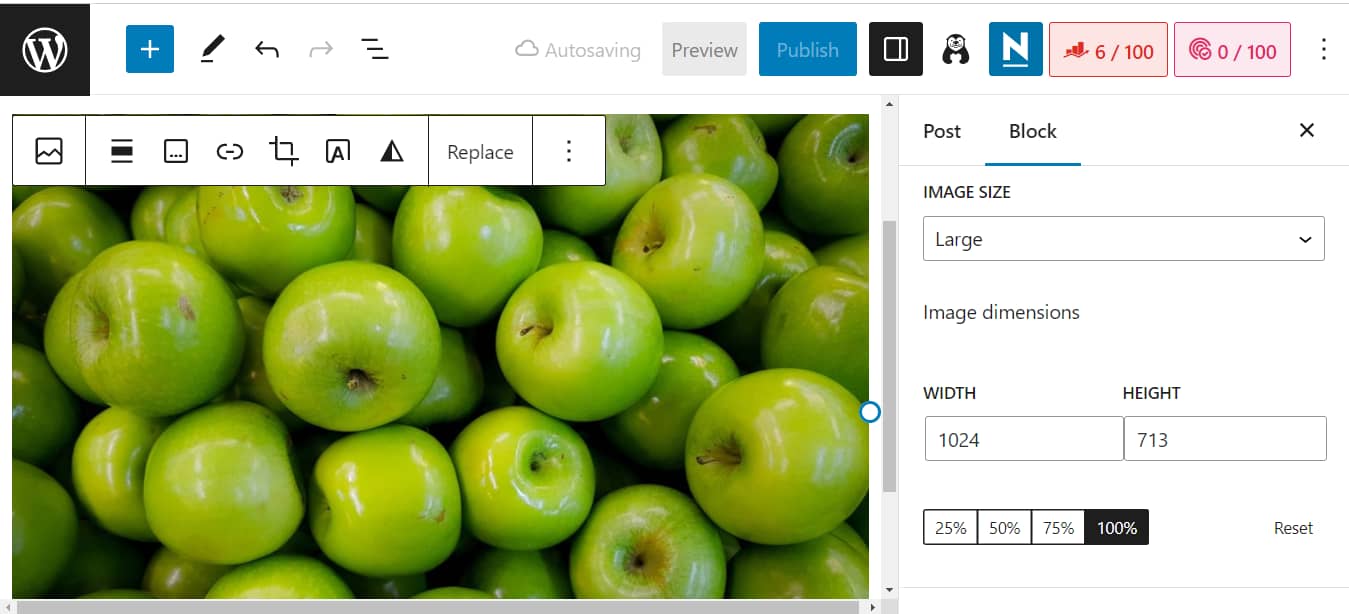
Task: Click the image right resize handle
Action: [x=870, y=412]
